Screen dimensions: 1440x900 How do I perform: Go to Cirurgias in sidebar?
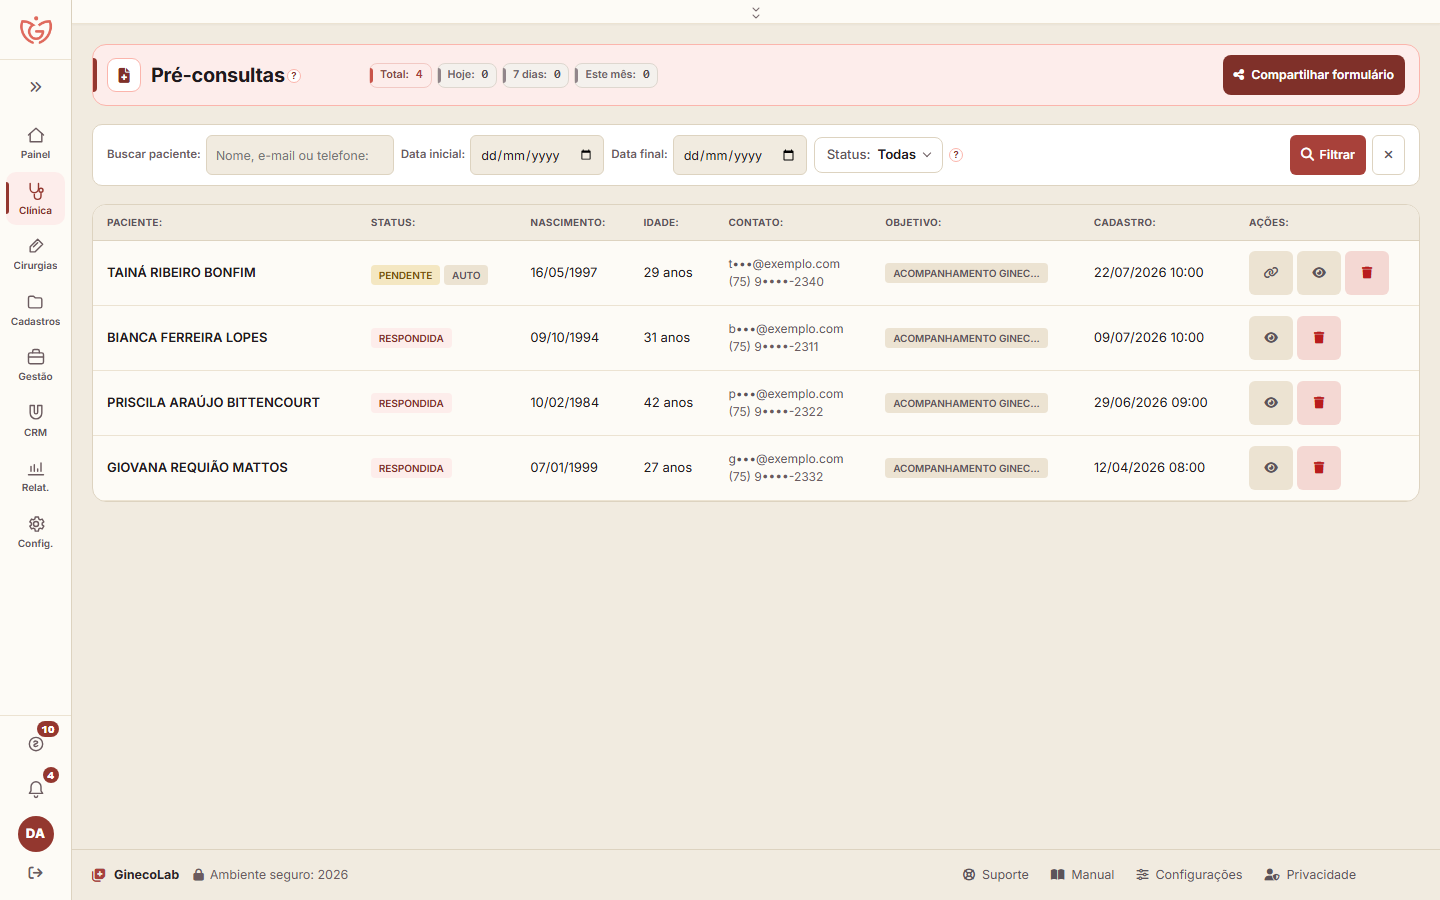click(x=36, y=254)
